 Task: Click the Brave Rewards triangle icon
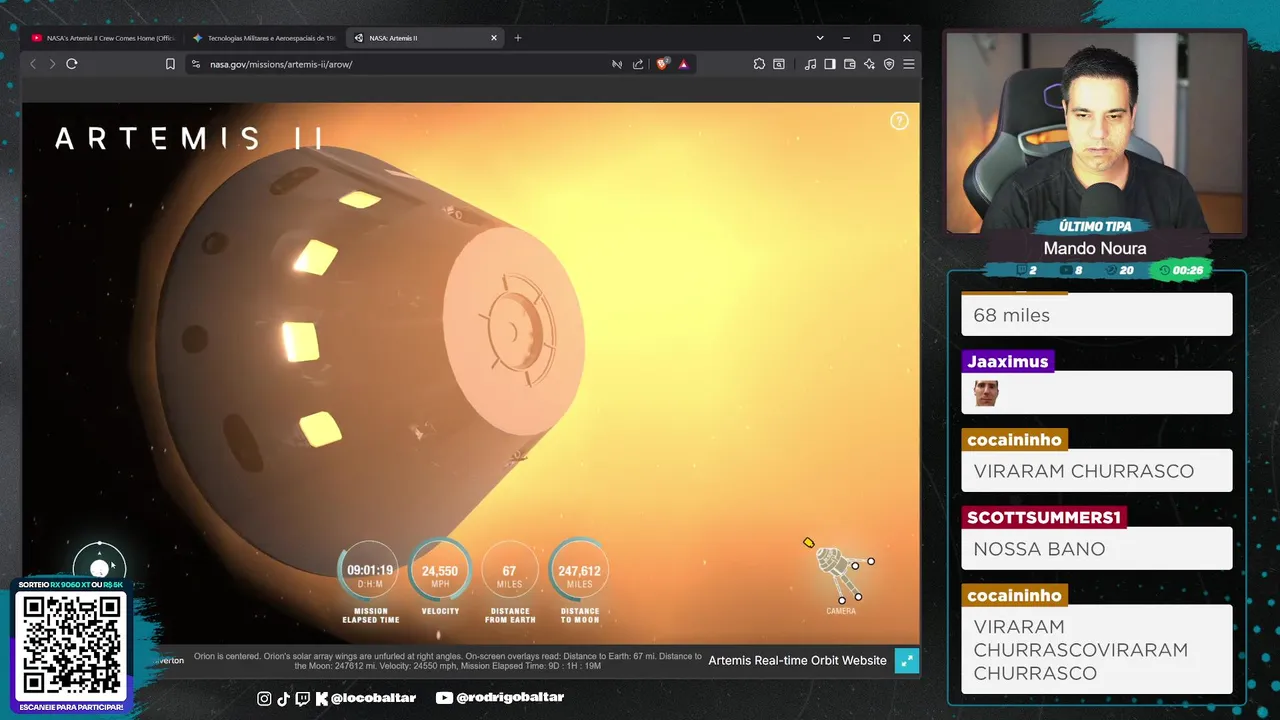[x=684, y=64]
